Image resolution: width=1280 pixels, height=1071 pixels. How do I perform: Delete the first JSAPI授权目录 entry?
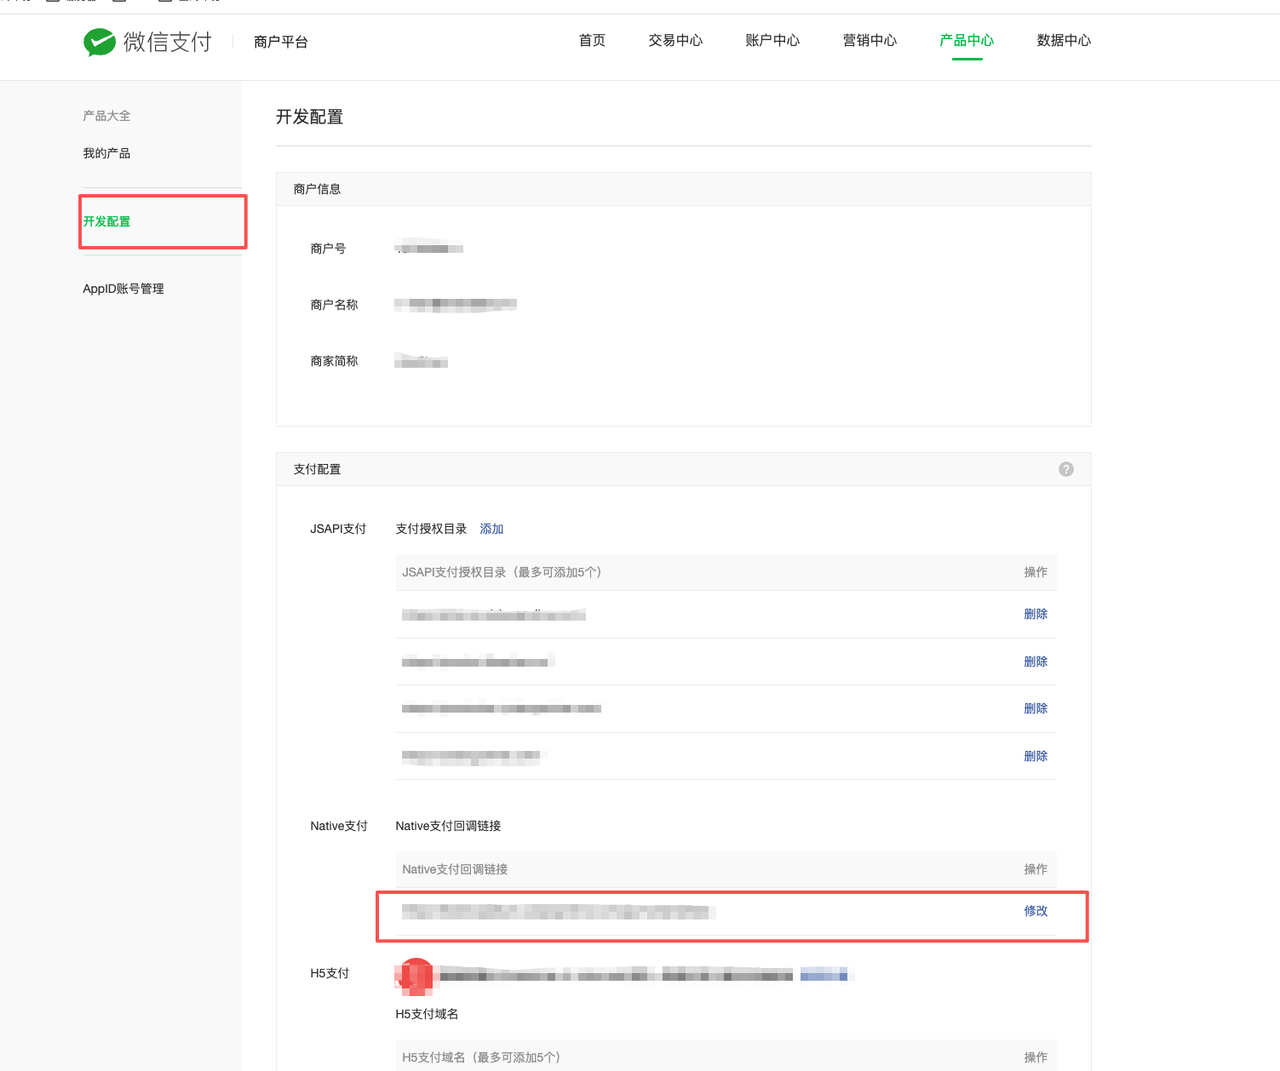coord(1035,613)
